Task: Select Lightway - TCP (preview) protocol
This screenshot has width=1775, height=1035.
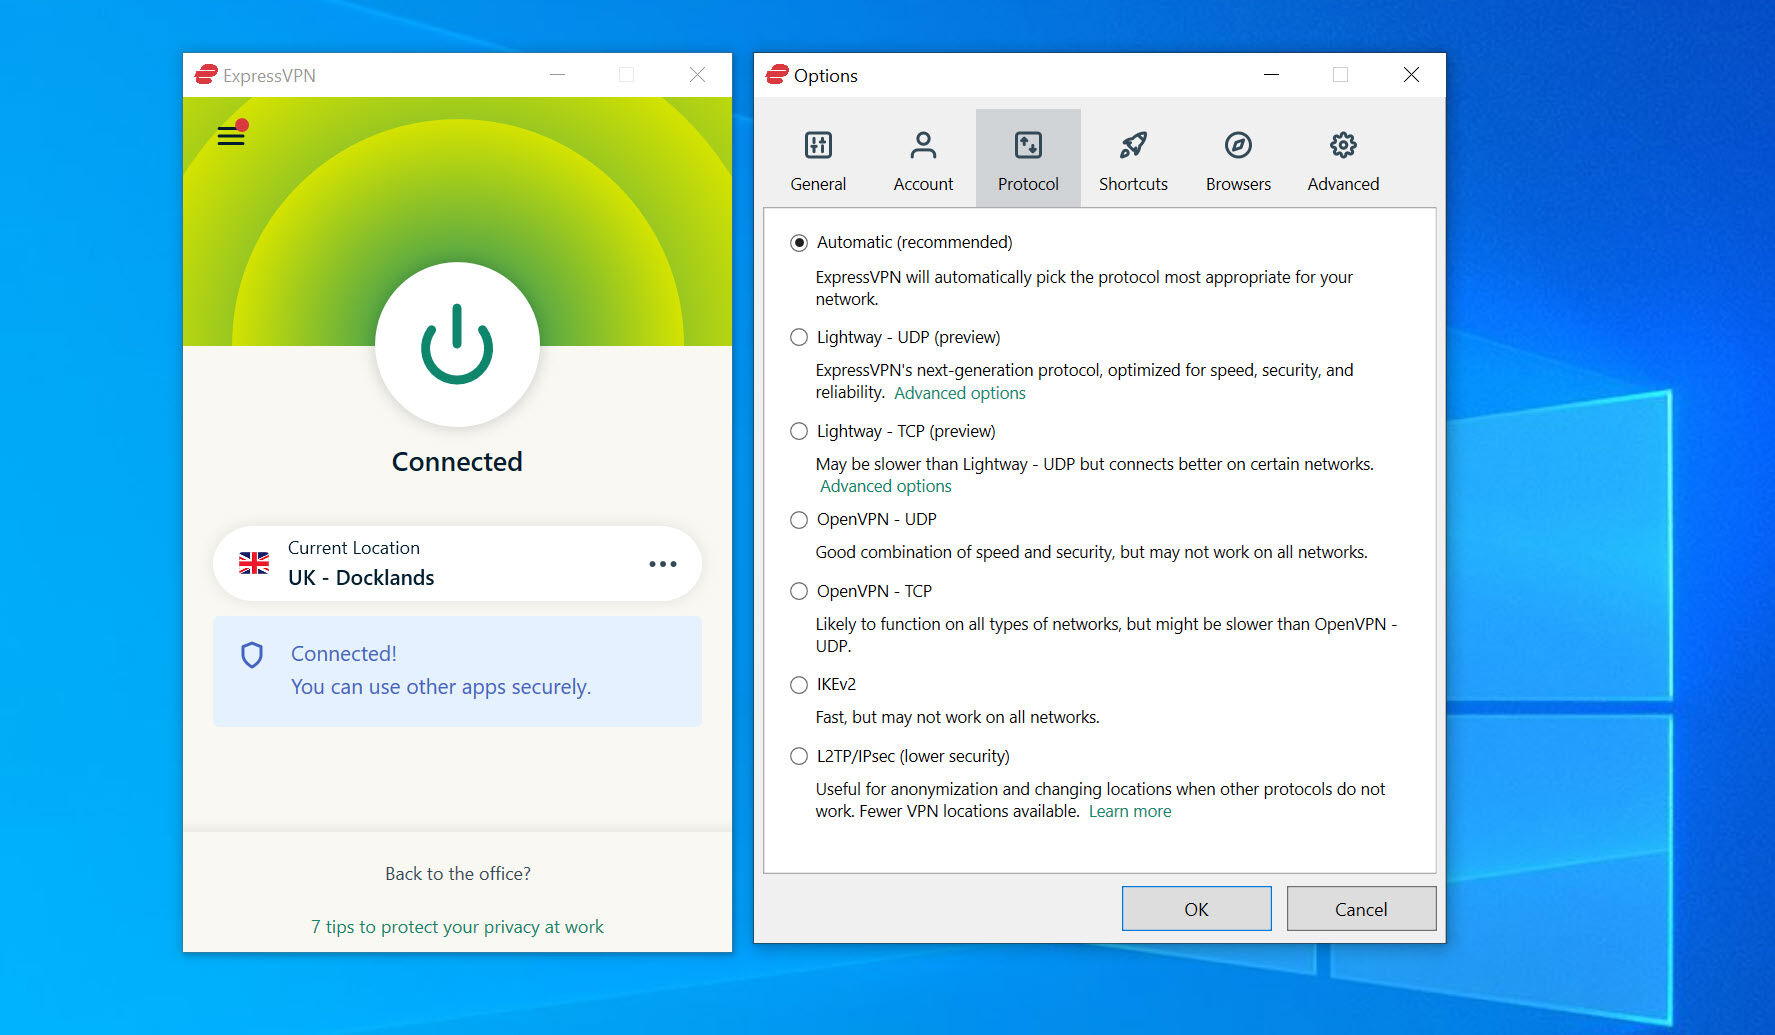Action: 799,432
